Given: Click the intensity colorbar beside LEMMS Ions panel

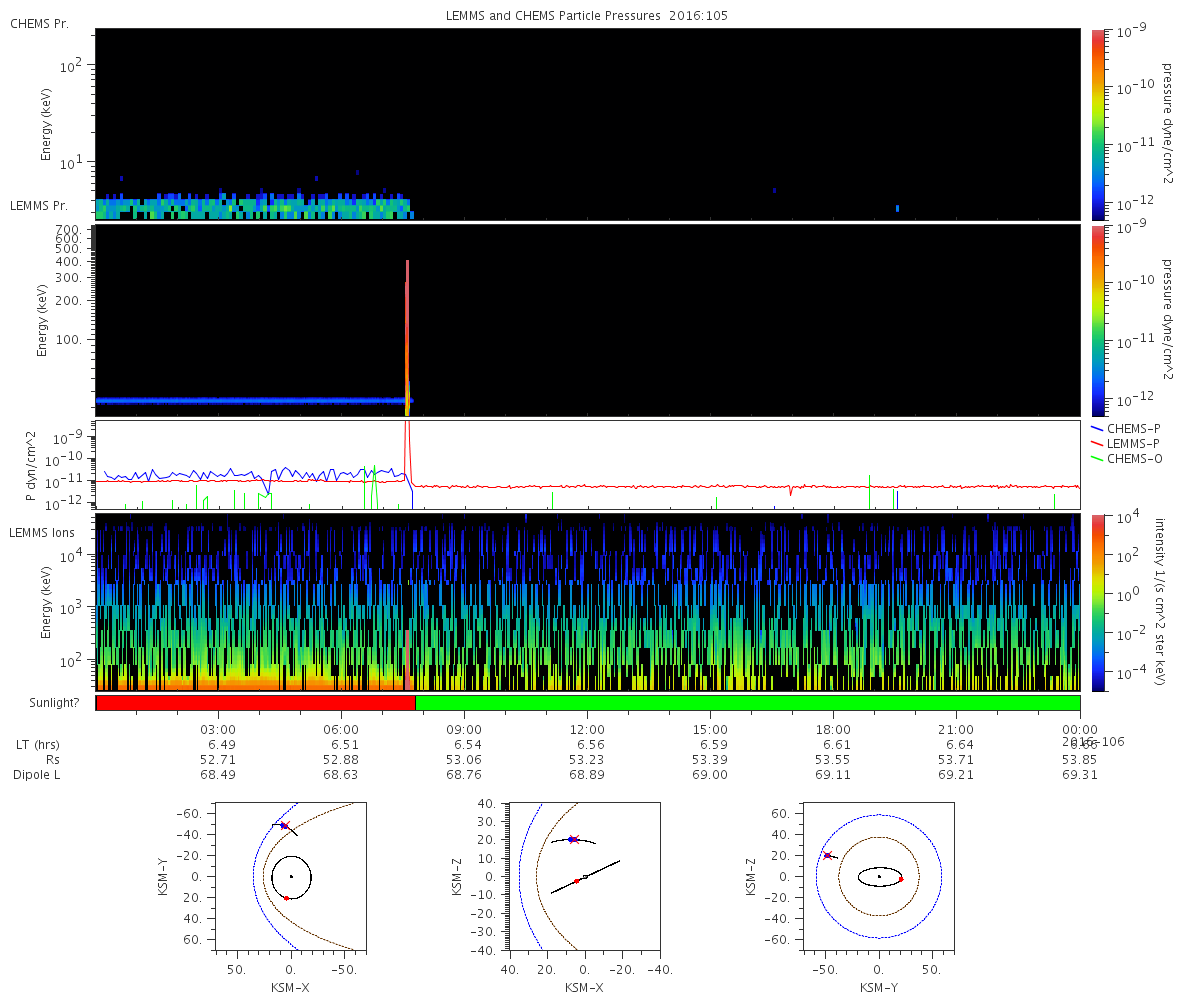Looking at the screenshot, I should pyautogui.click(x=1098, y=602).
